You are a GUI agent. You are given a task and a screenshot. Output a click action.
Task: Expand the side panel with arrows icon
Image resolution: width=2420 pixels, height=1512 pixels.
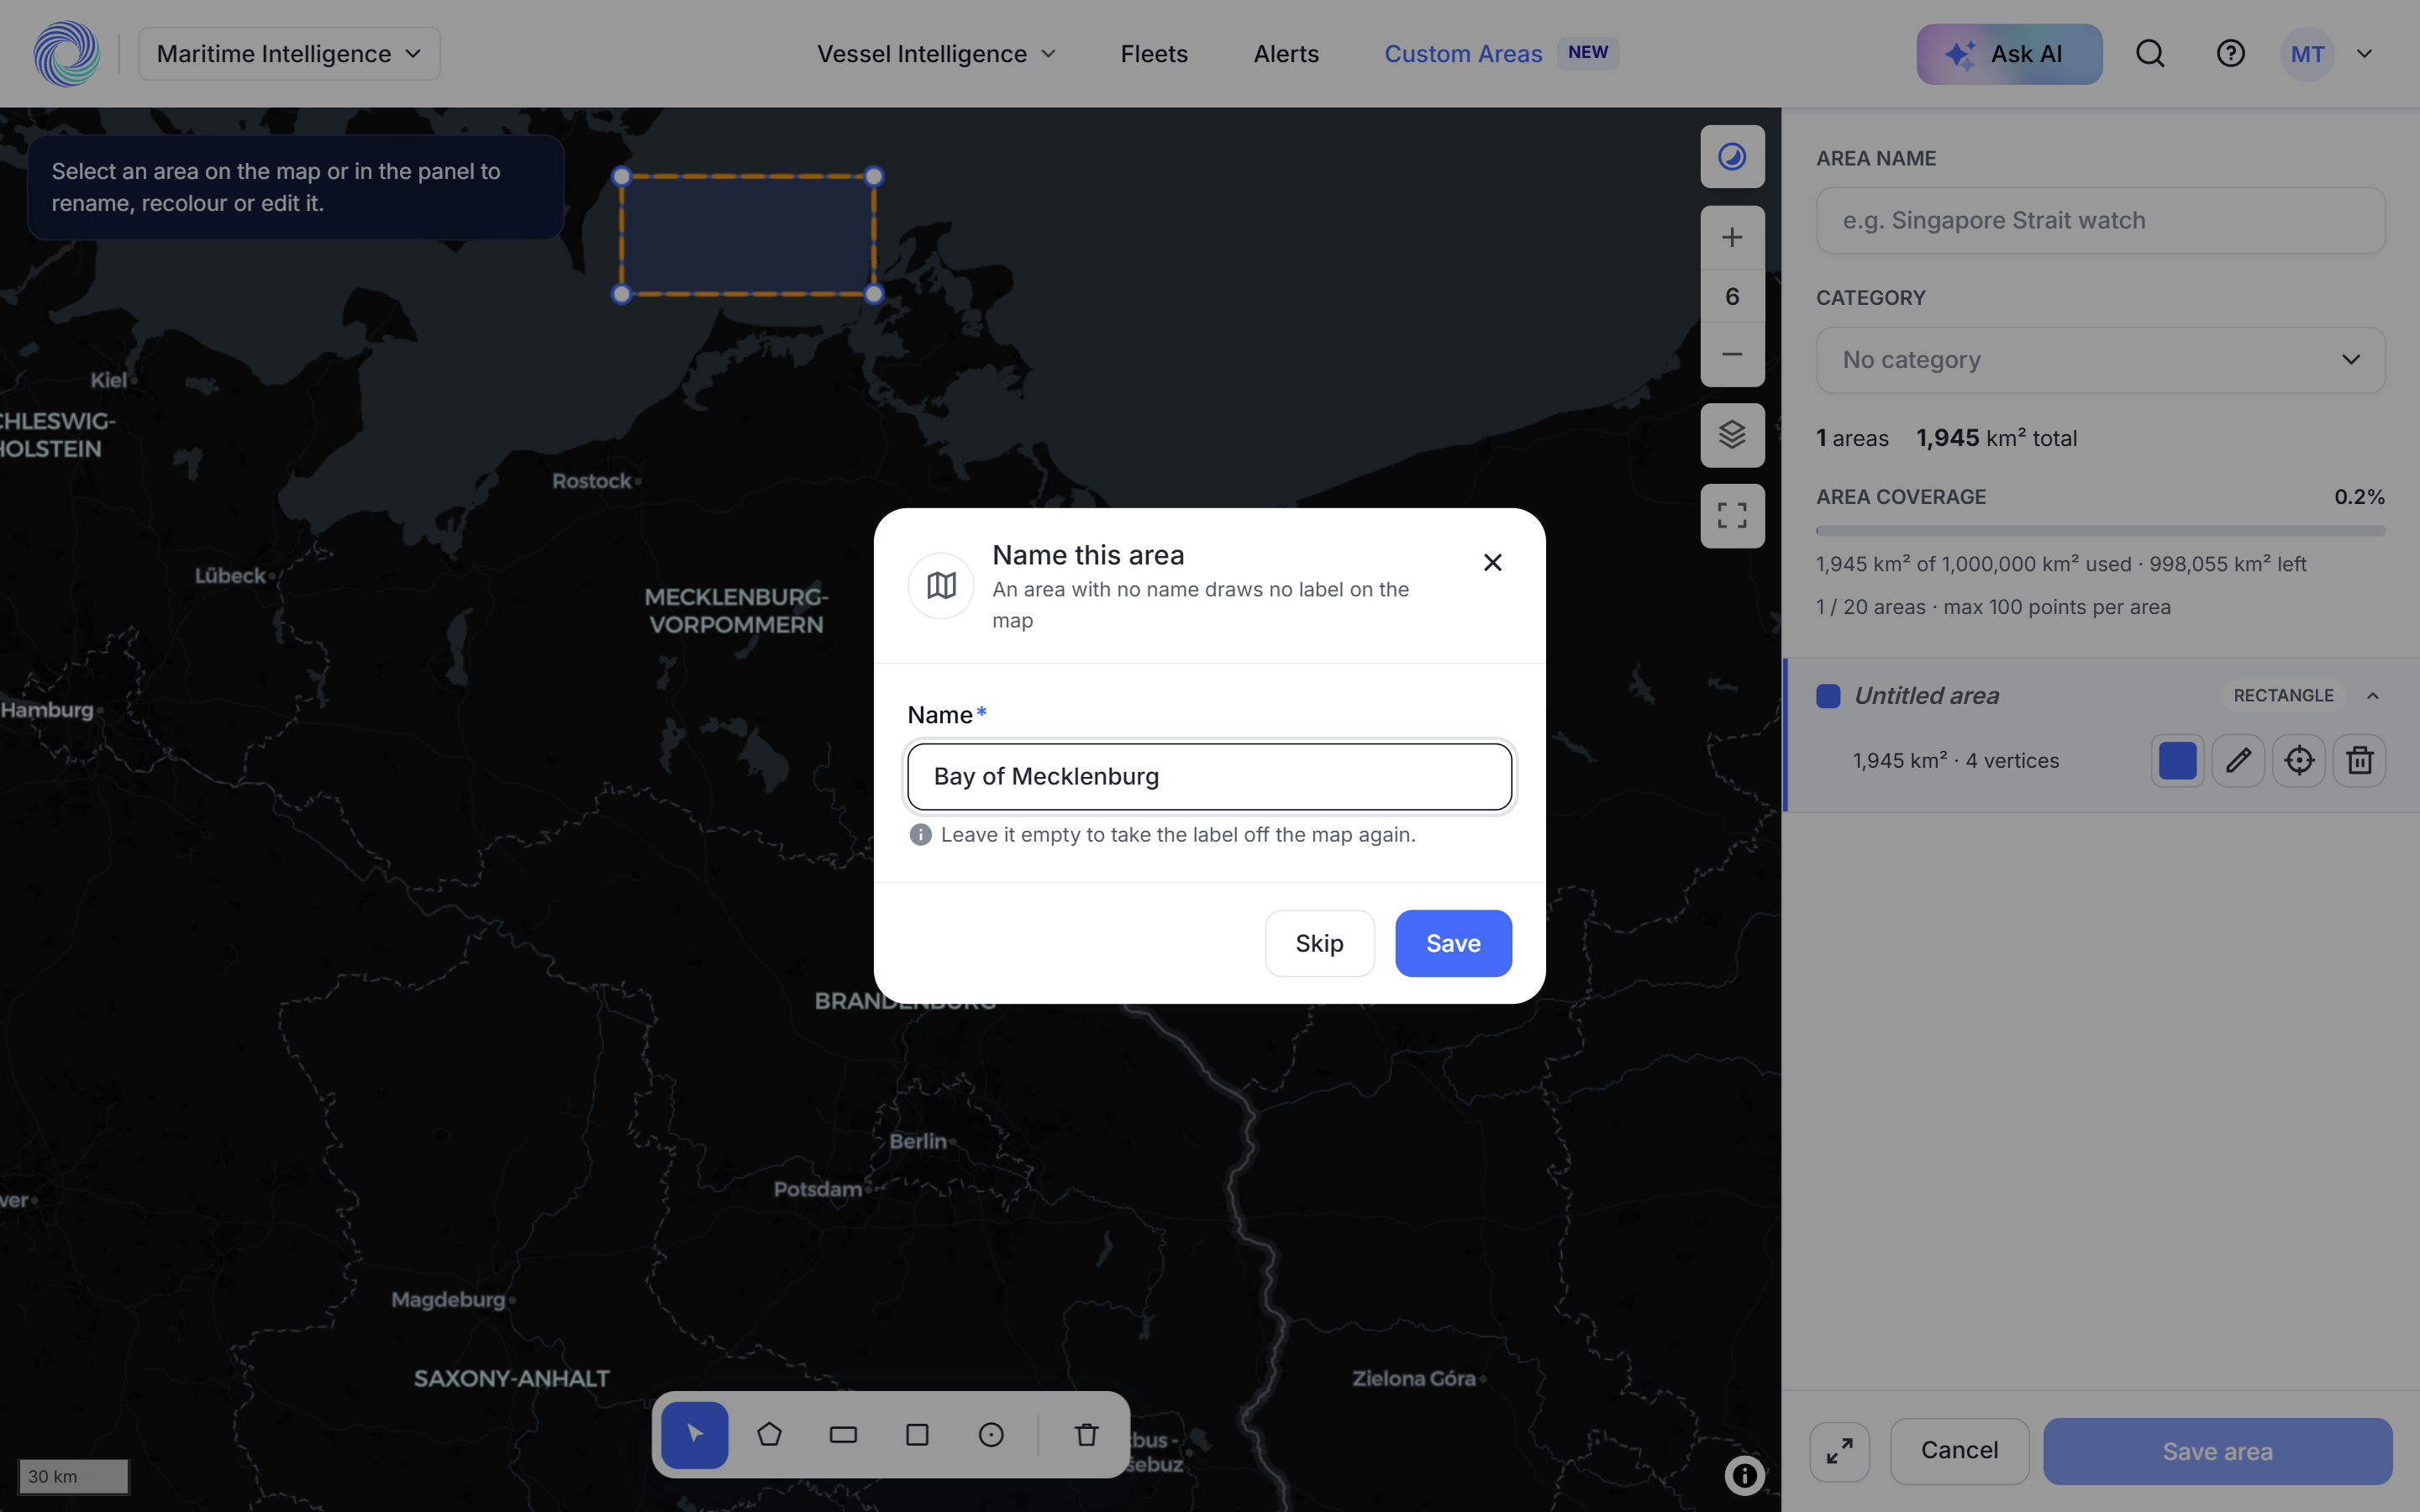coord(1839,1451)
